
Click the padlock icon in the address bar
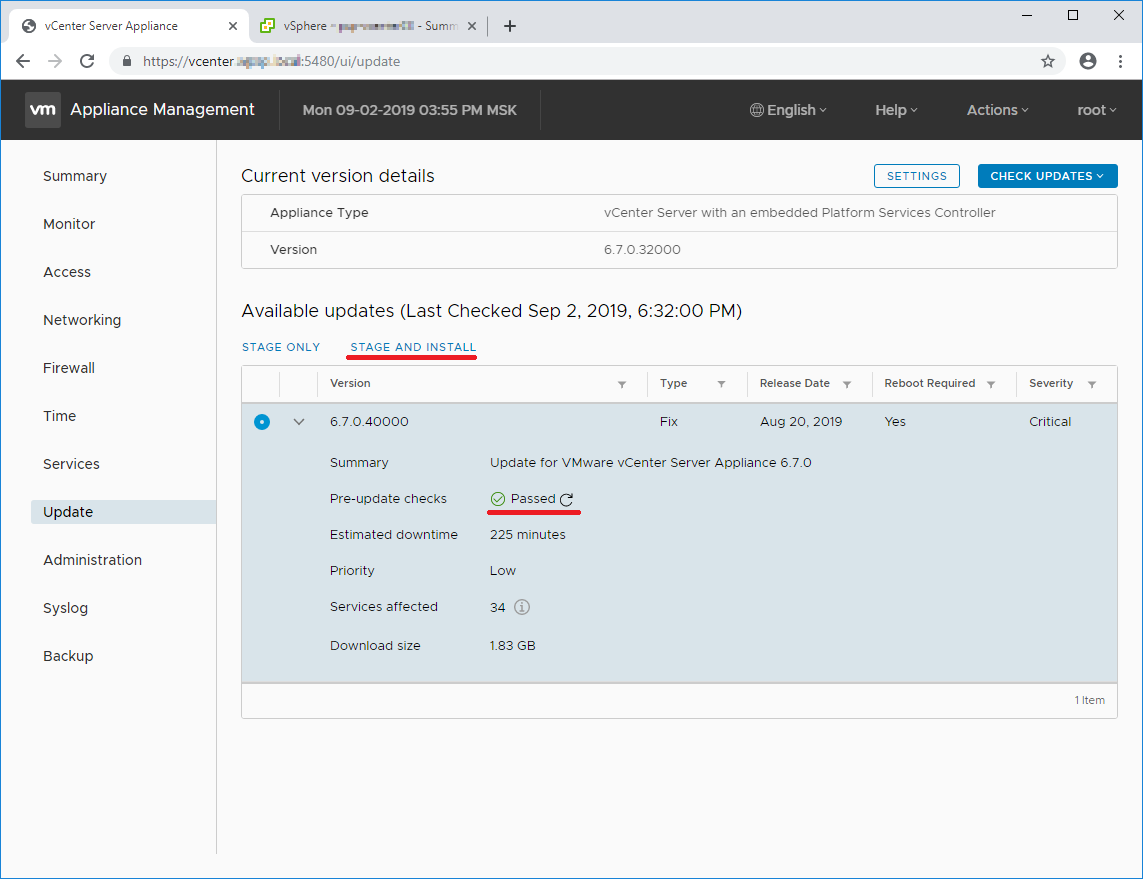point(126,61)
